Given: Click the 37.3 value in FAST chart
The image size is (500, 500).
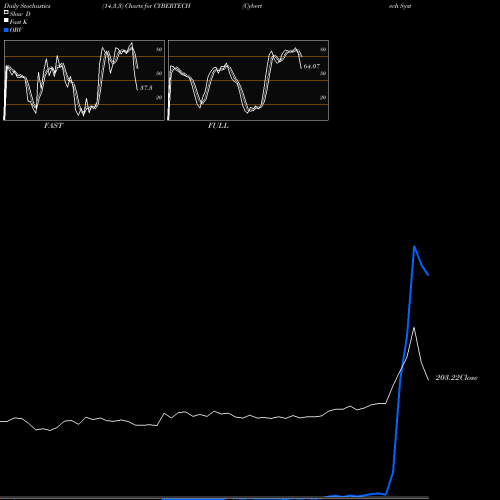Looking at the screenshot, I should pyautogui.click(x=146, y=88).
